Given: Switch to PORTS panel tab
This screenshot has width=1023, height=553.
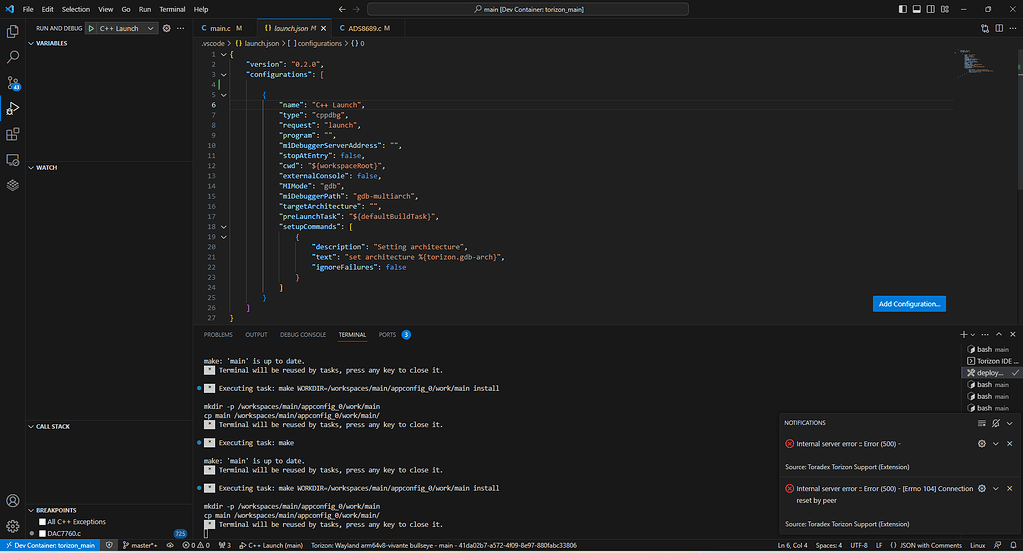Looking at the screenshot, I should pos(388,335).
